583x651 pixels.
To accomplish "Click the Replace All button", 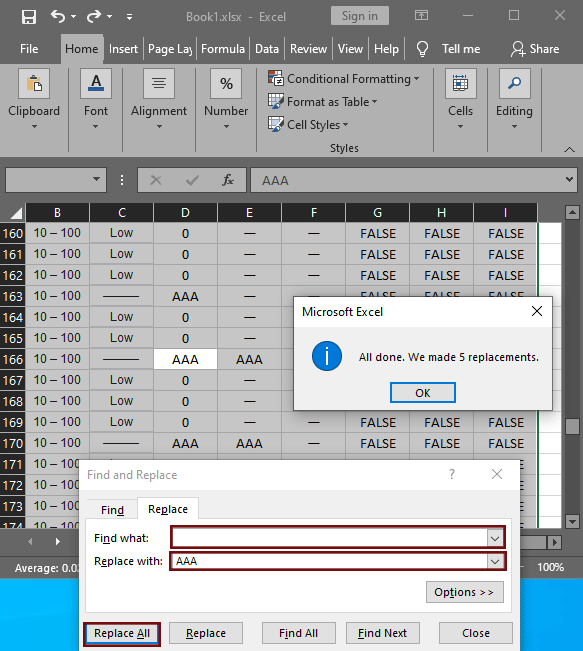I will point(122,634).
